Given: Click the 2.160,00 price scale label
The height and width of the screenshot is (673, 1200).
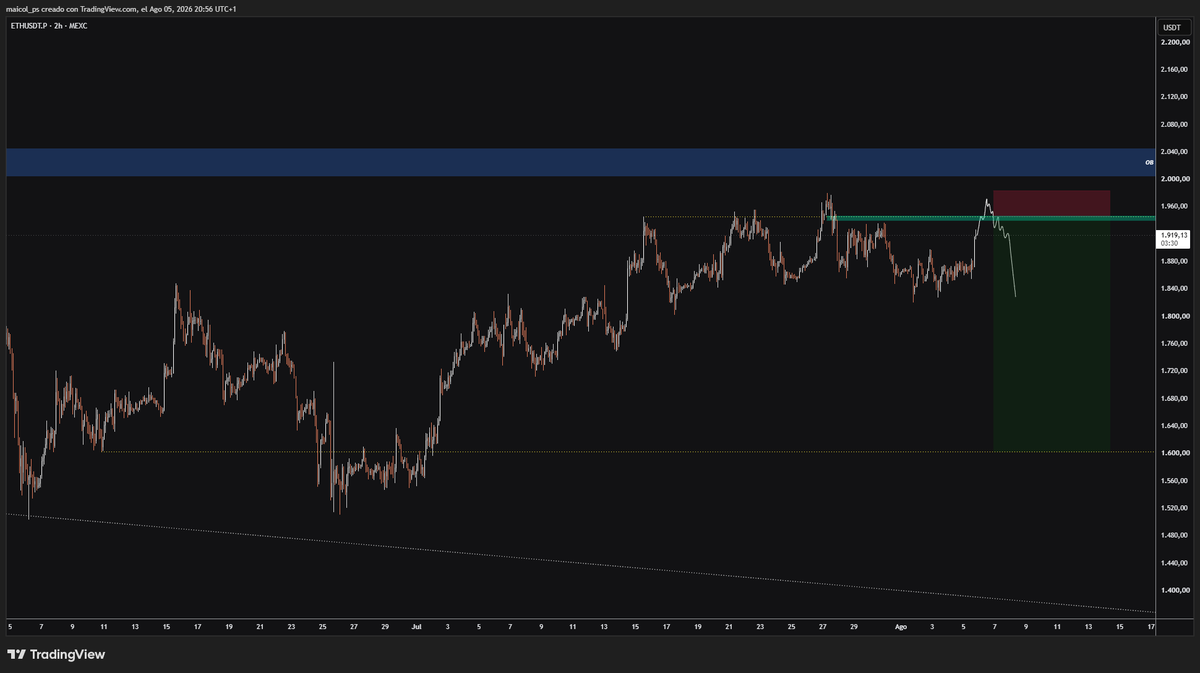Looking at the screenshot, I should pyautogui.click(x=1174, y=70).
